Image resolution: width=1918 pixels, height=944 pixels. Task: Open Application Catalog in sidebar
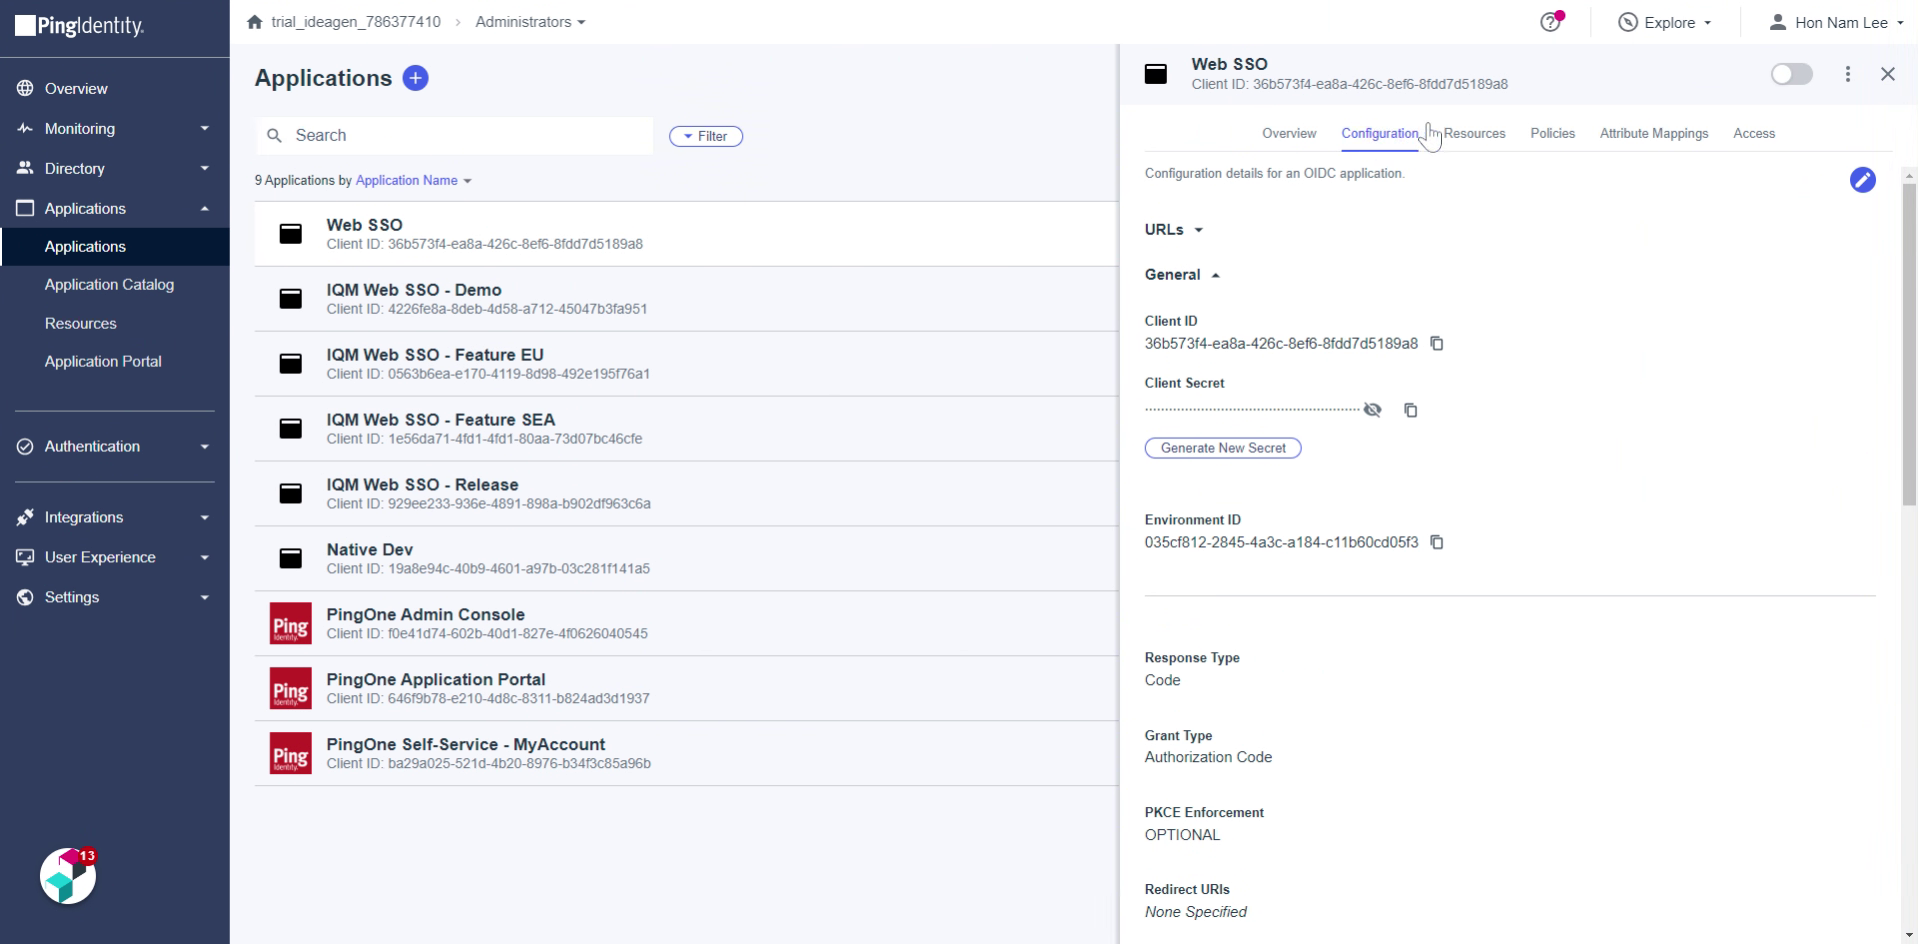tap(109, 284)
